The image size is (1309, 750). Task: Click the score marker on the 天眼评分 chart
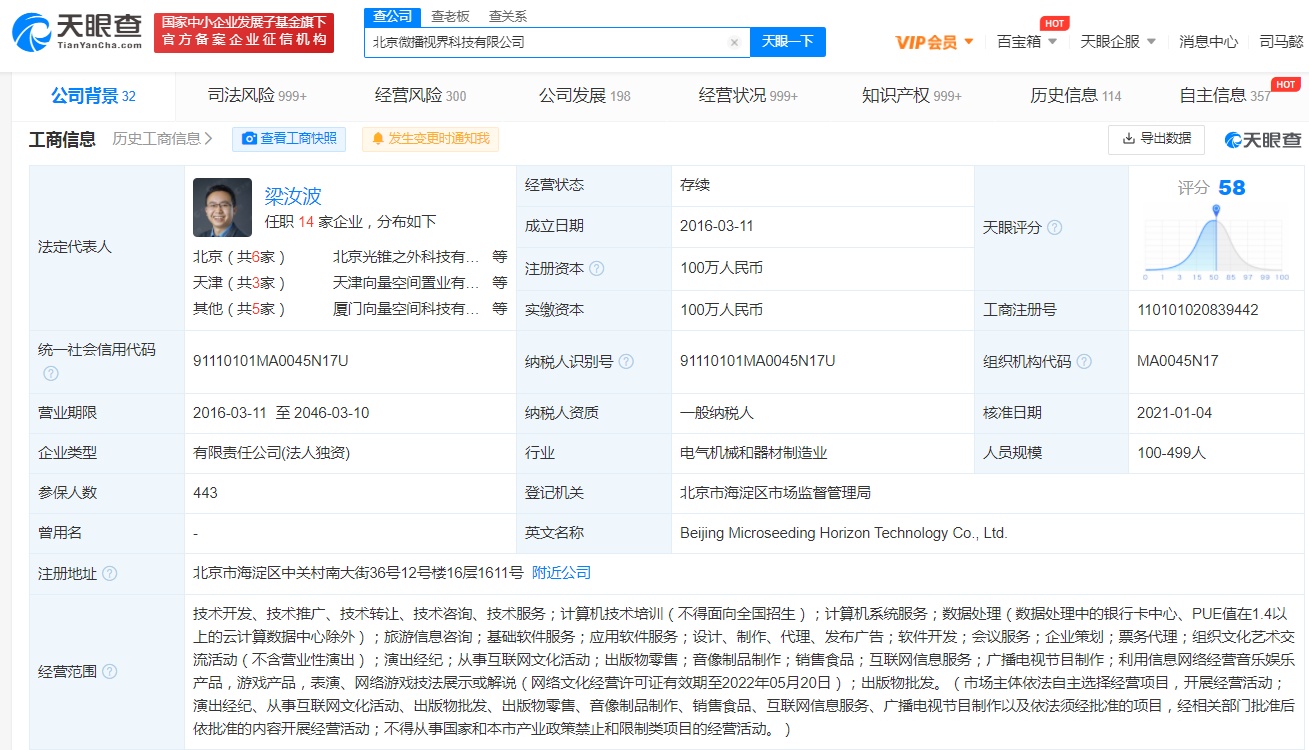[1216, 210]
